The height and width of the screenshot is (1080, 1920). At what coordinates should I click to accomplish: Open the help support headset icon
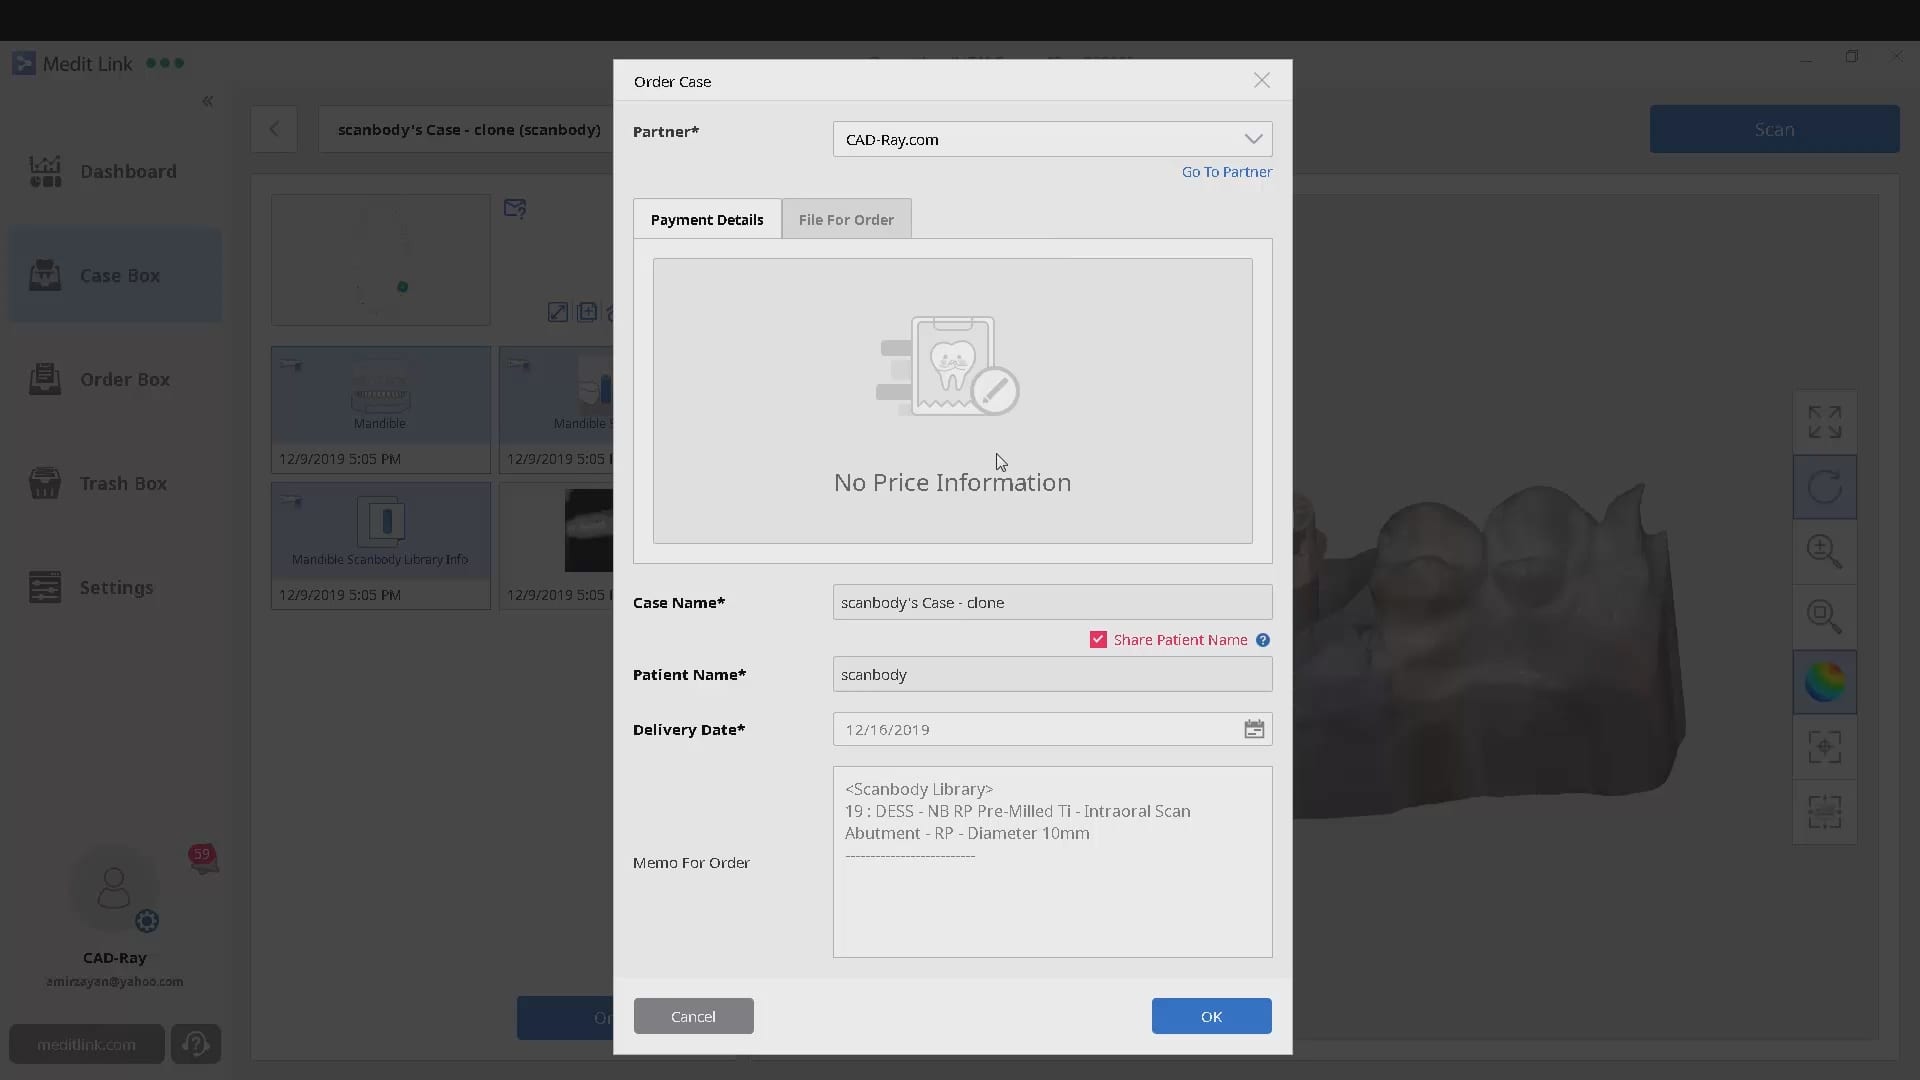coord(196,1044)
